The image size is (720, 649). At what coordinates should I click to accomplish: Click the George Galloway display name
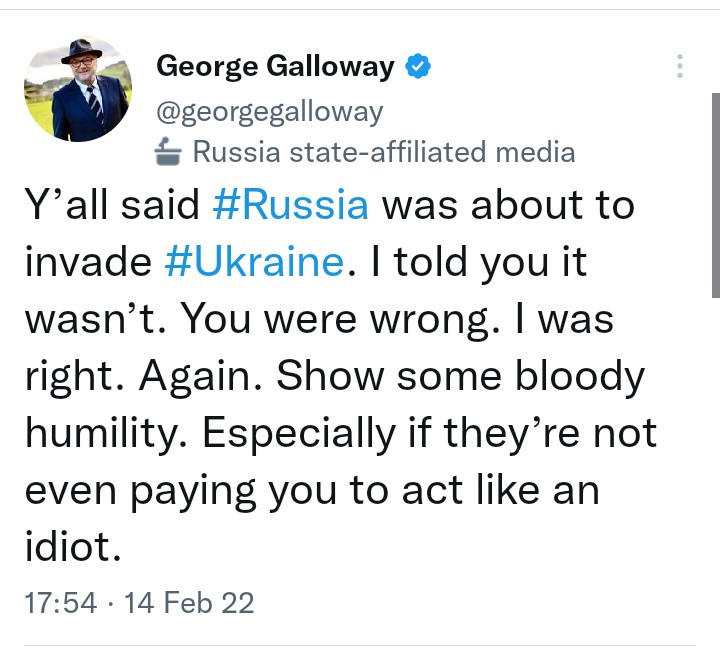click(275, 67)
